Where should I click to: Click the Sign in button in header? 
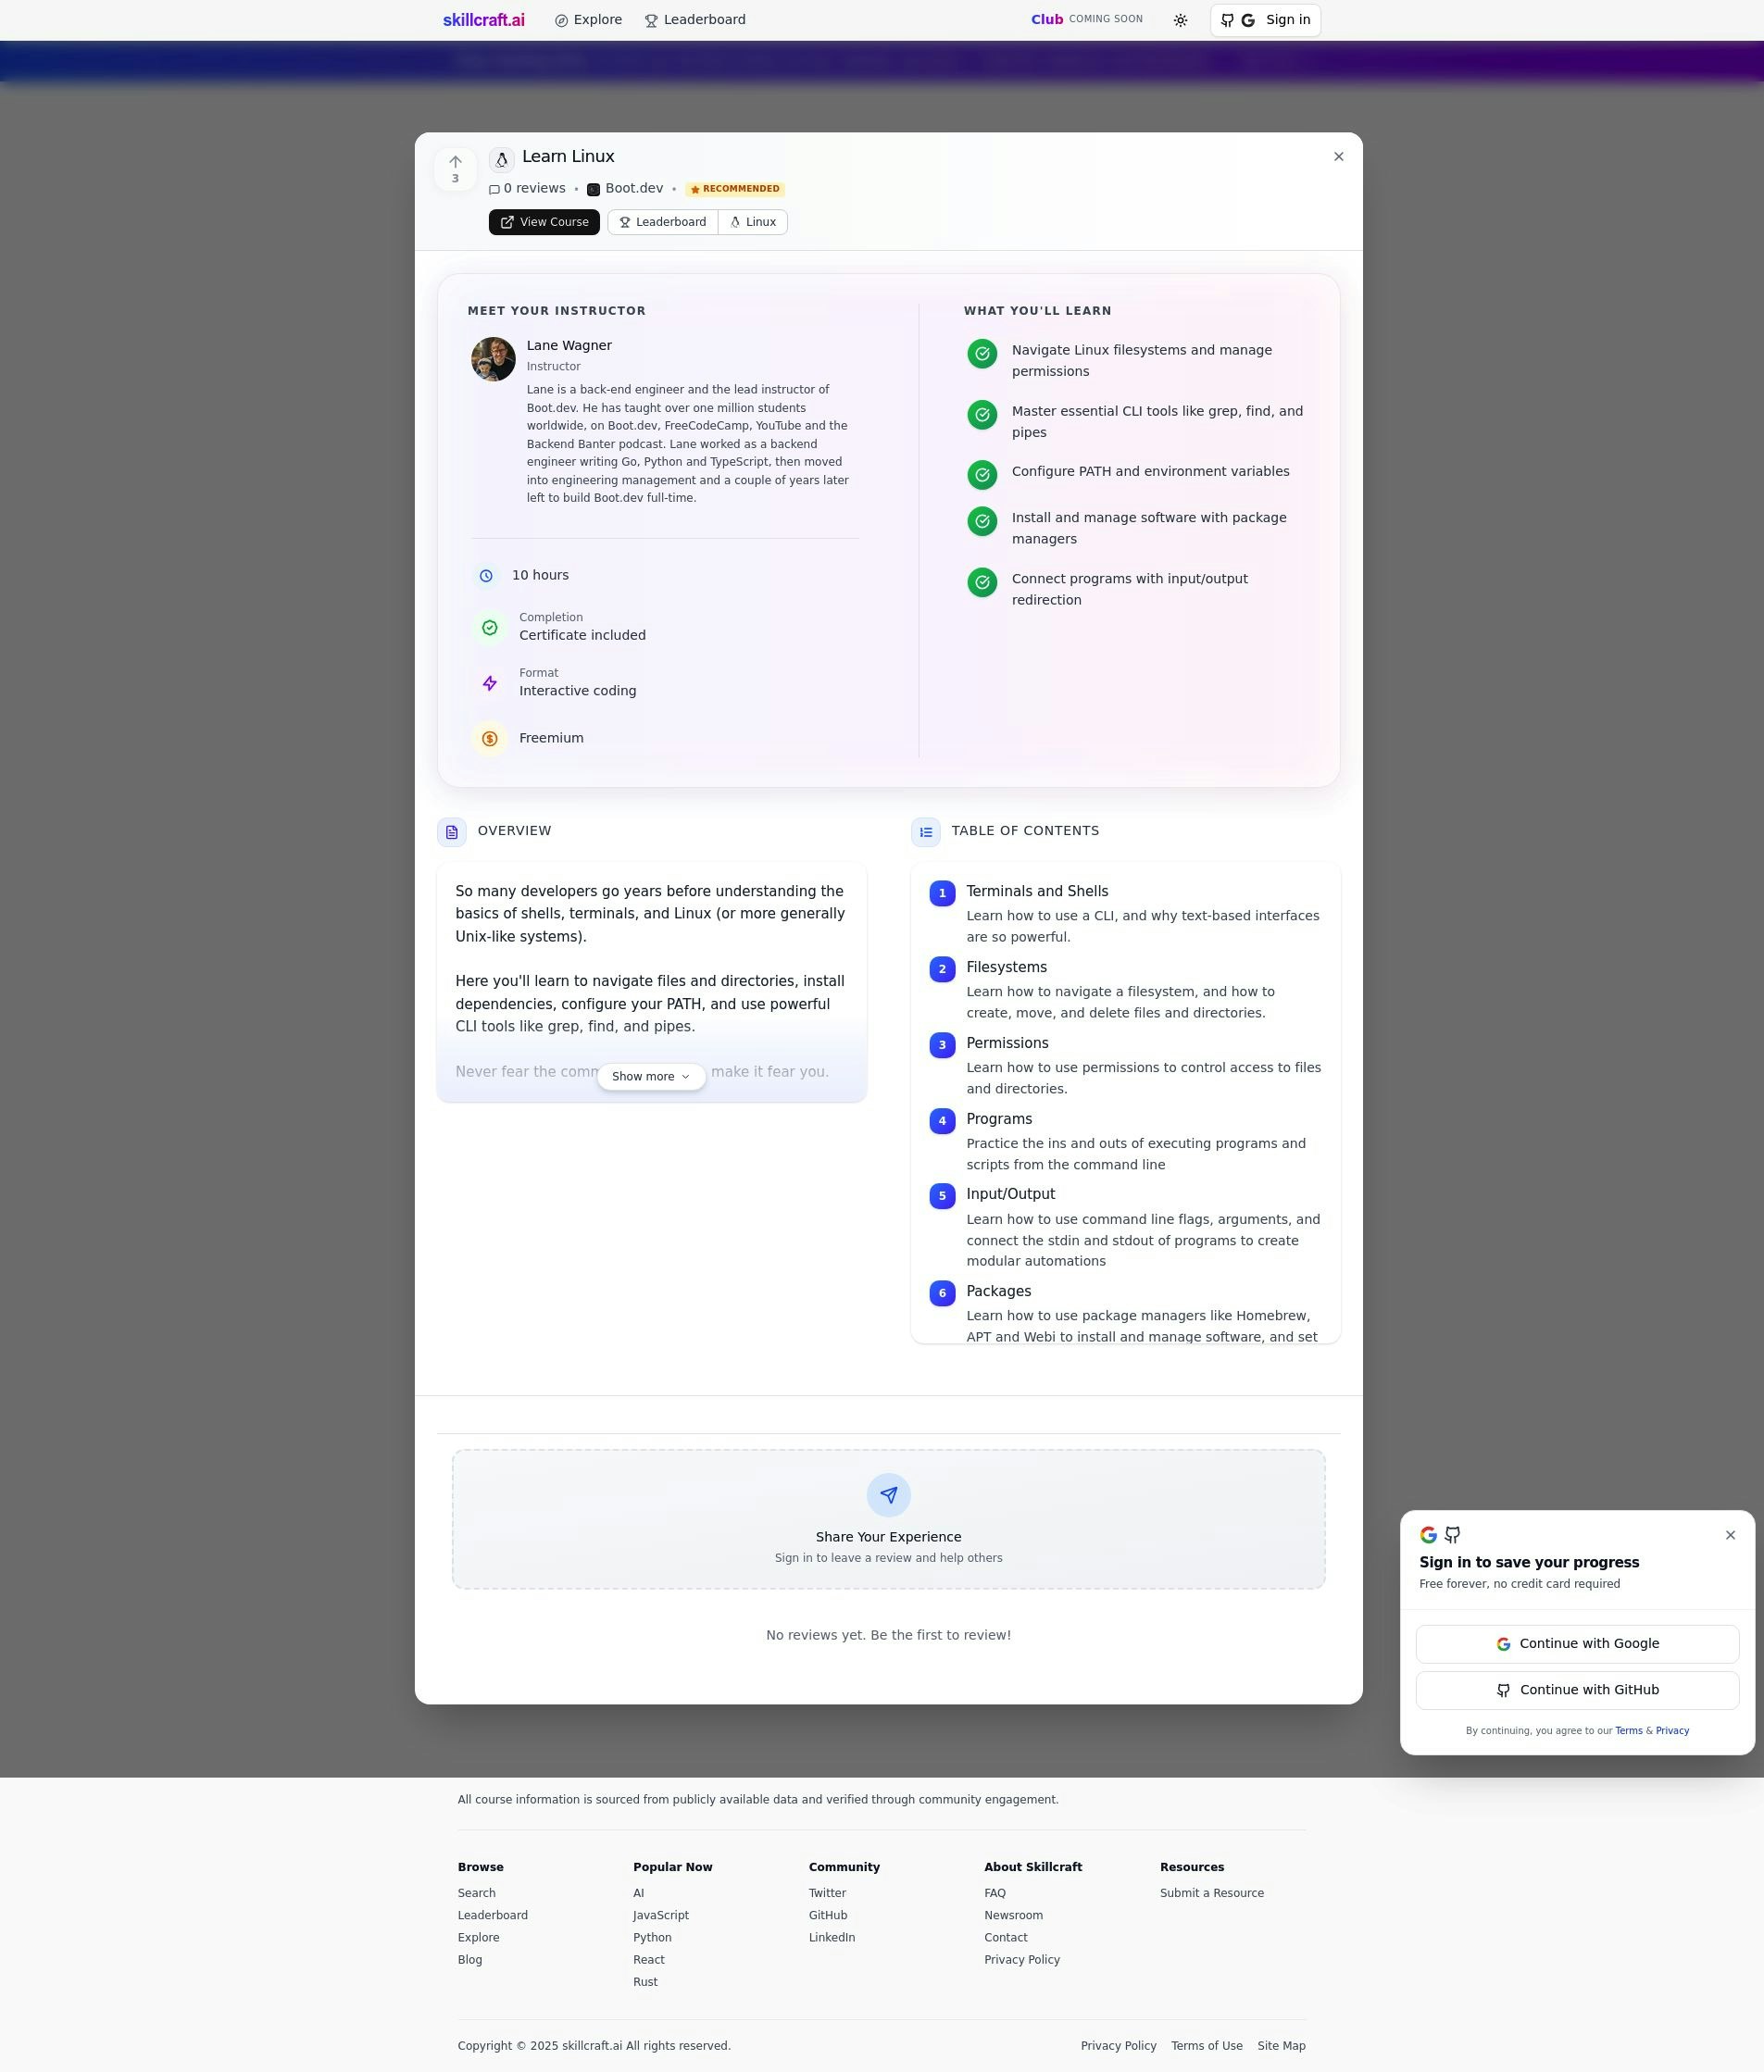pos(1265,20)
